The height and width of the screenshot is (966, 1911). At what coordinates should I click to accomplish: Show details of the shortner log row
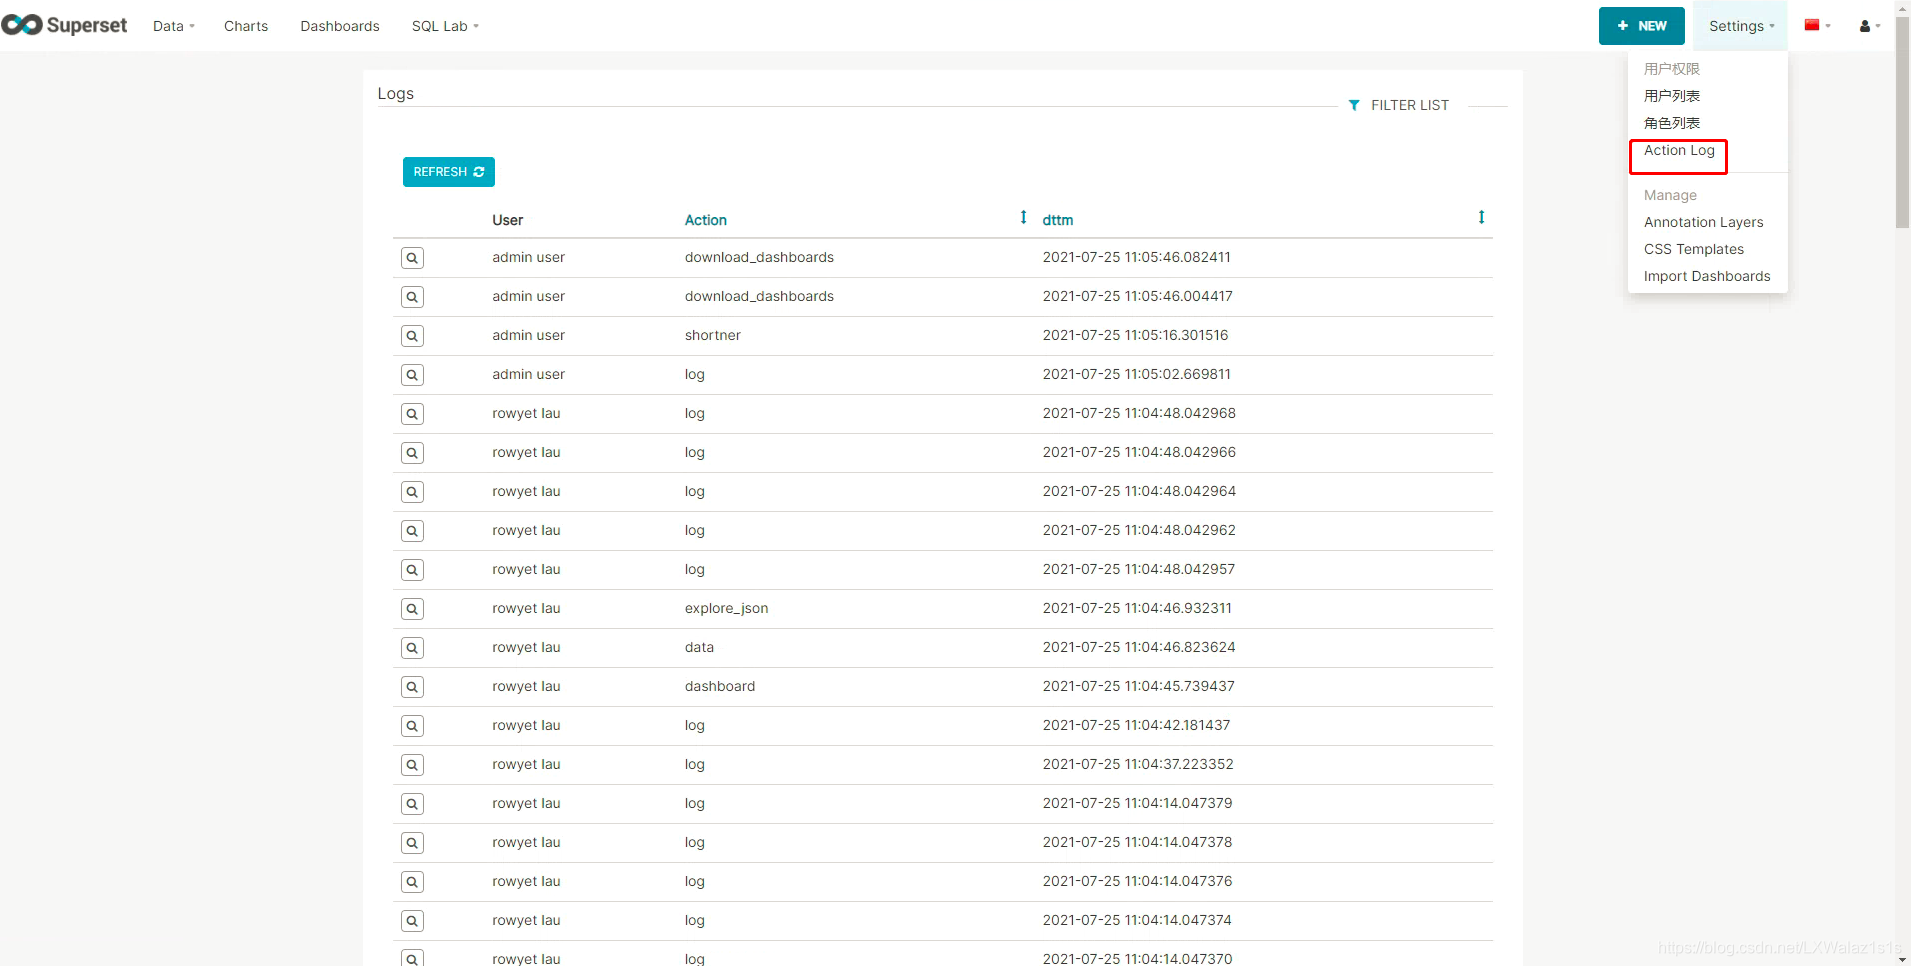coord(412,336)
